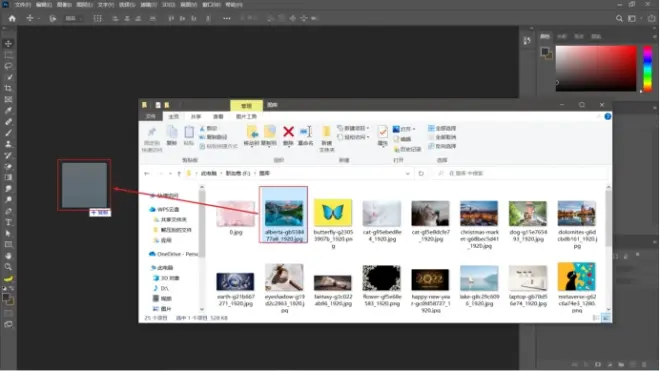Select the Eyedropper tool
This screenshot has width=660, height=371.
tap(8, 111)
